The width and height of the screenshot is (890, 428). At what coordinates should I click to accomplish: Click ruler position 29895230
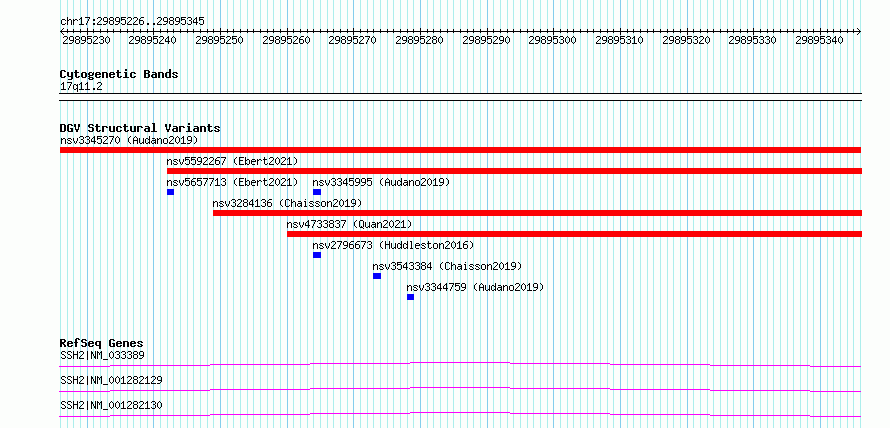tap(86, 40)
